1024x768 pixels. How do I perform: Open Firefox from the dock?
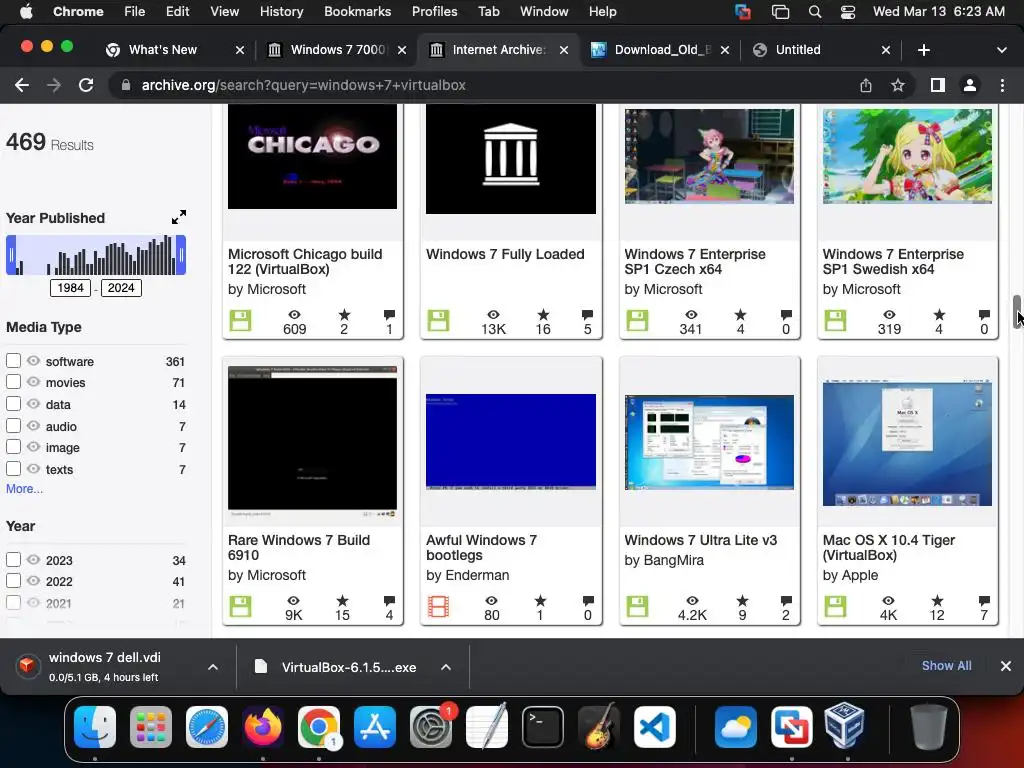[x=263, y=727]
